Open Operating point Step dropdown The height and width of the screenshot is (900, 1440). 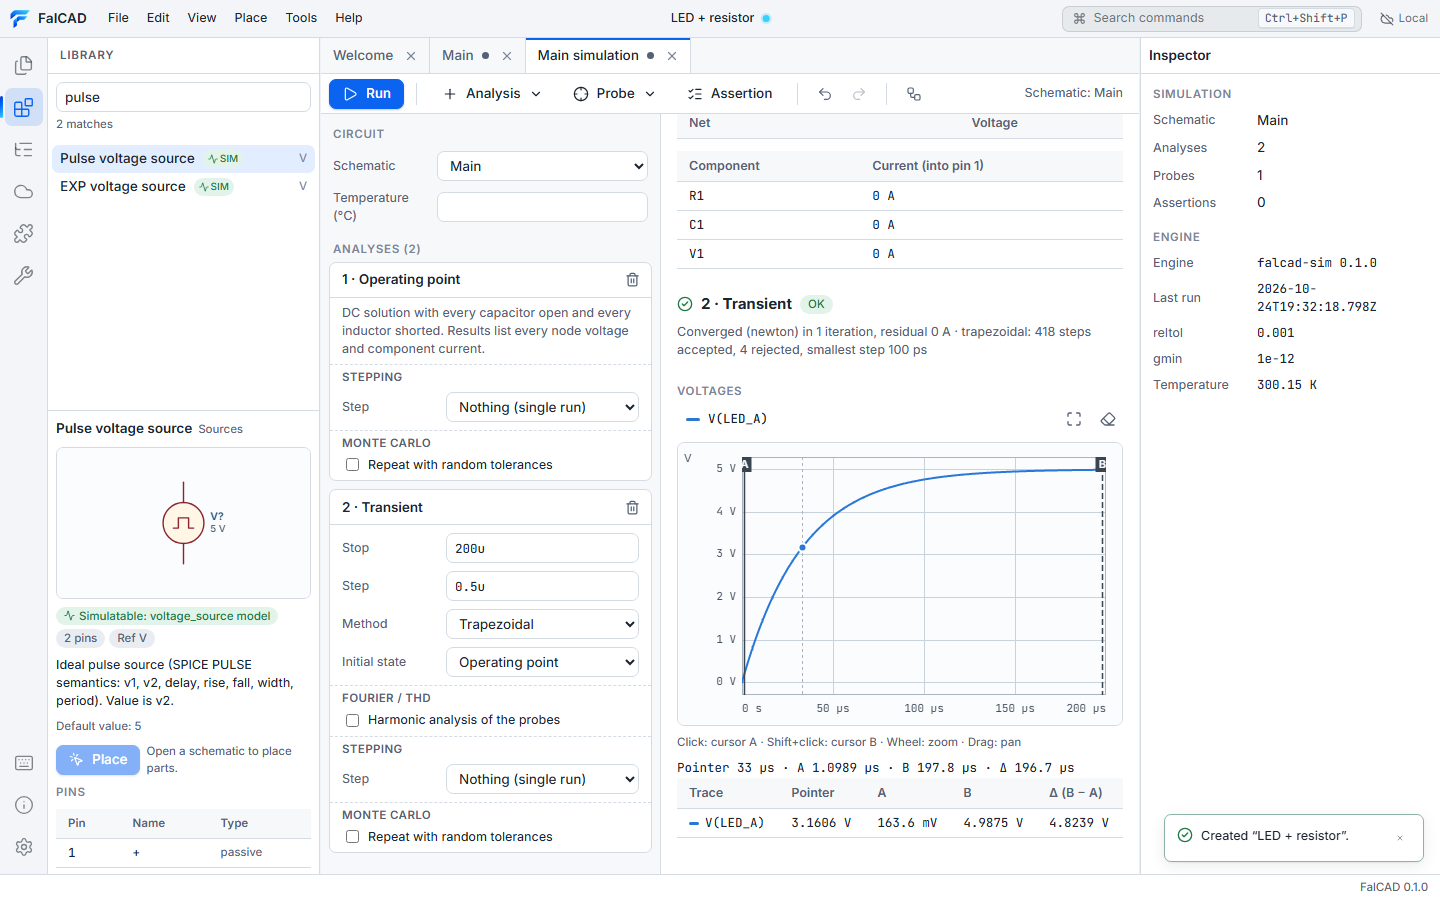click(x=542, y=407)
